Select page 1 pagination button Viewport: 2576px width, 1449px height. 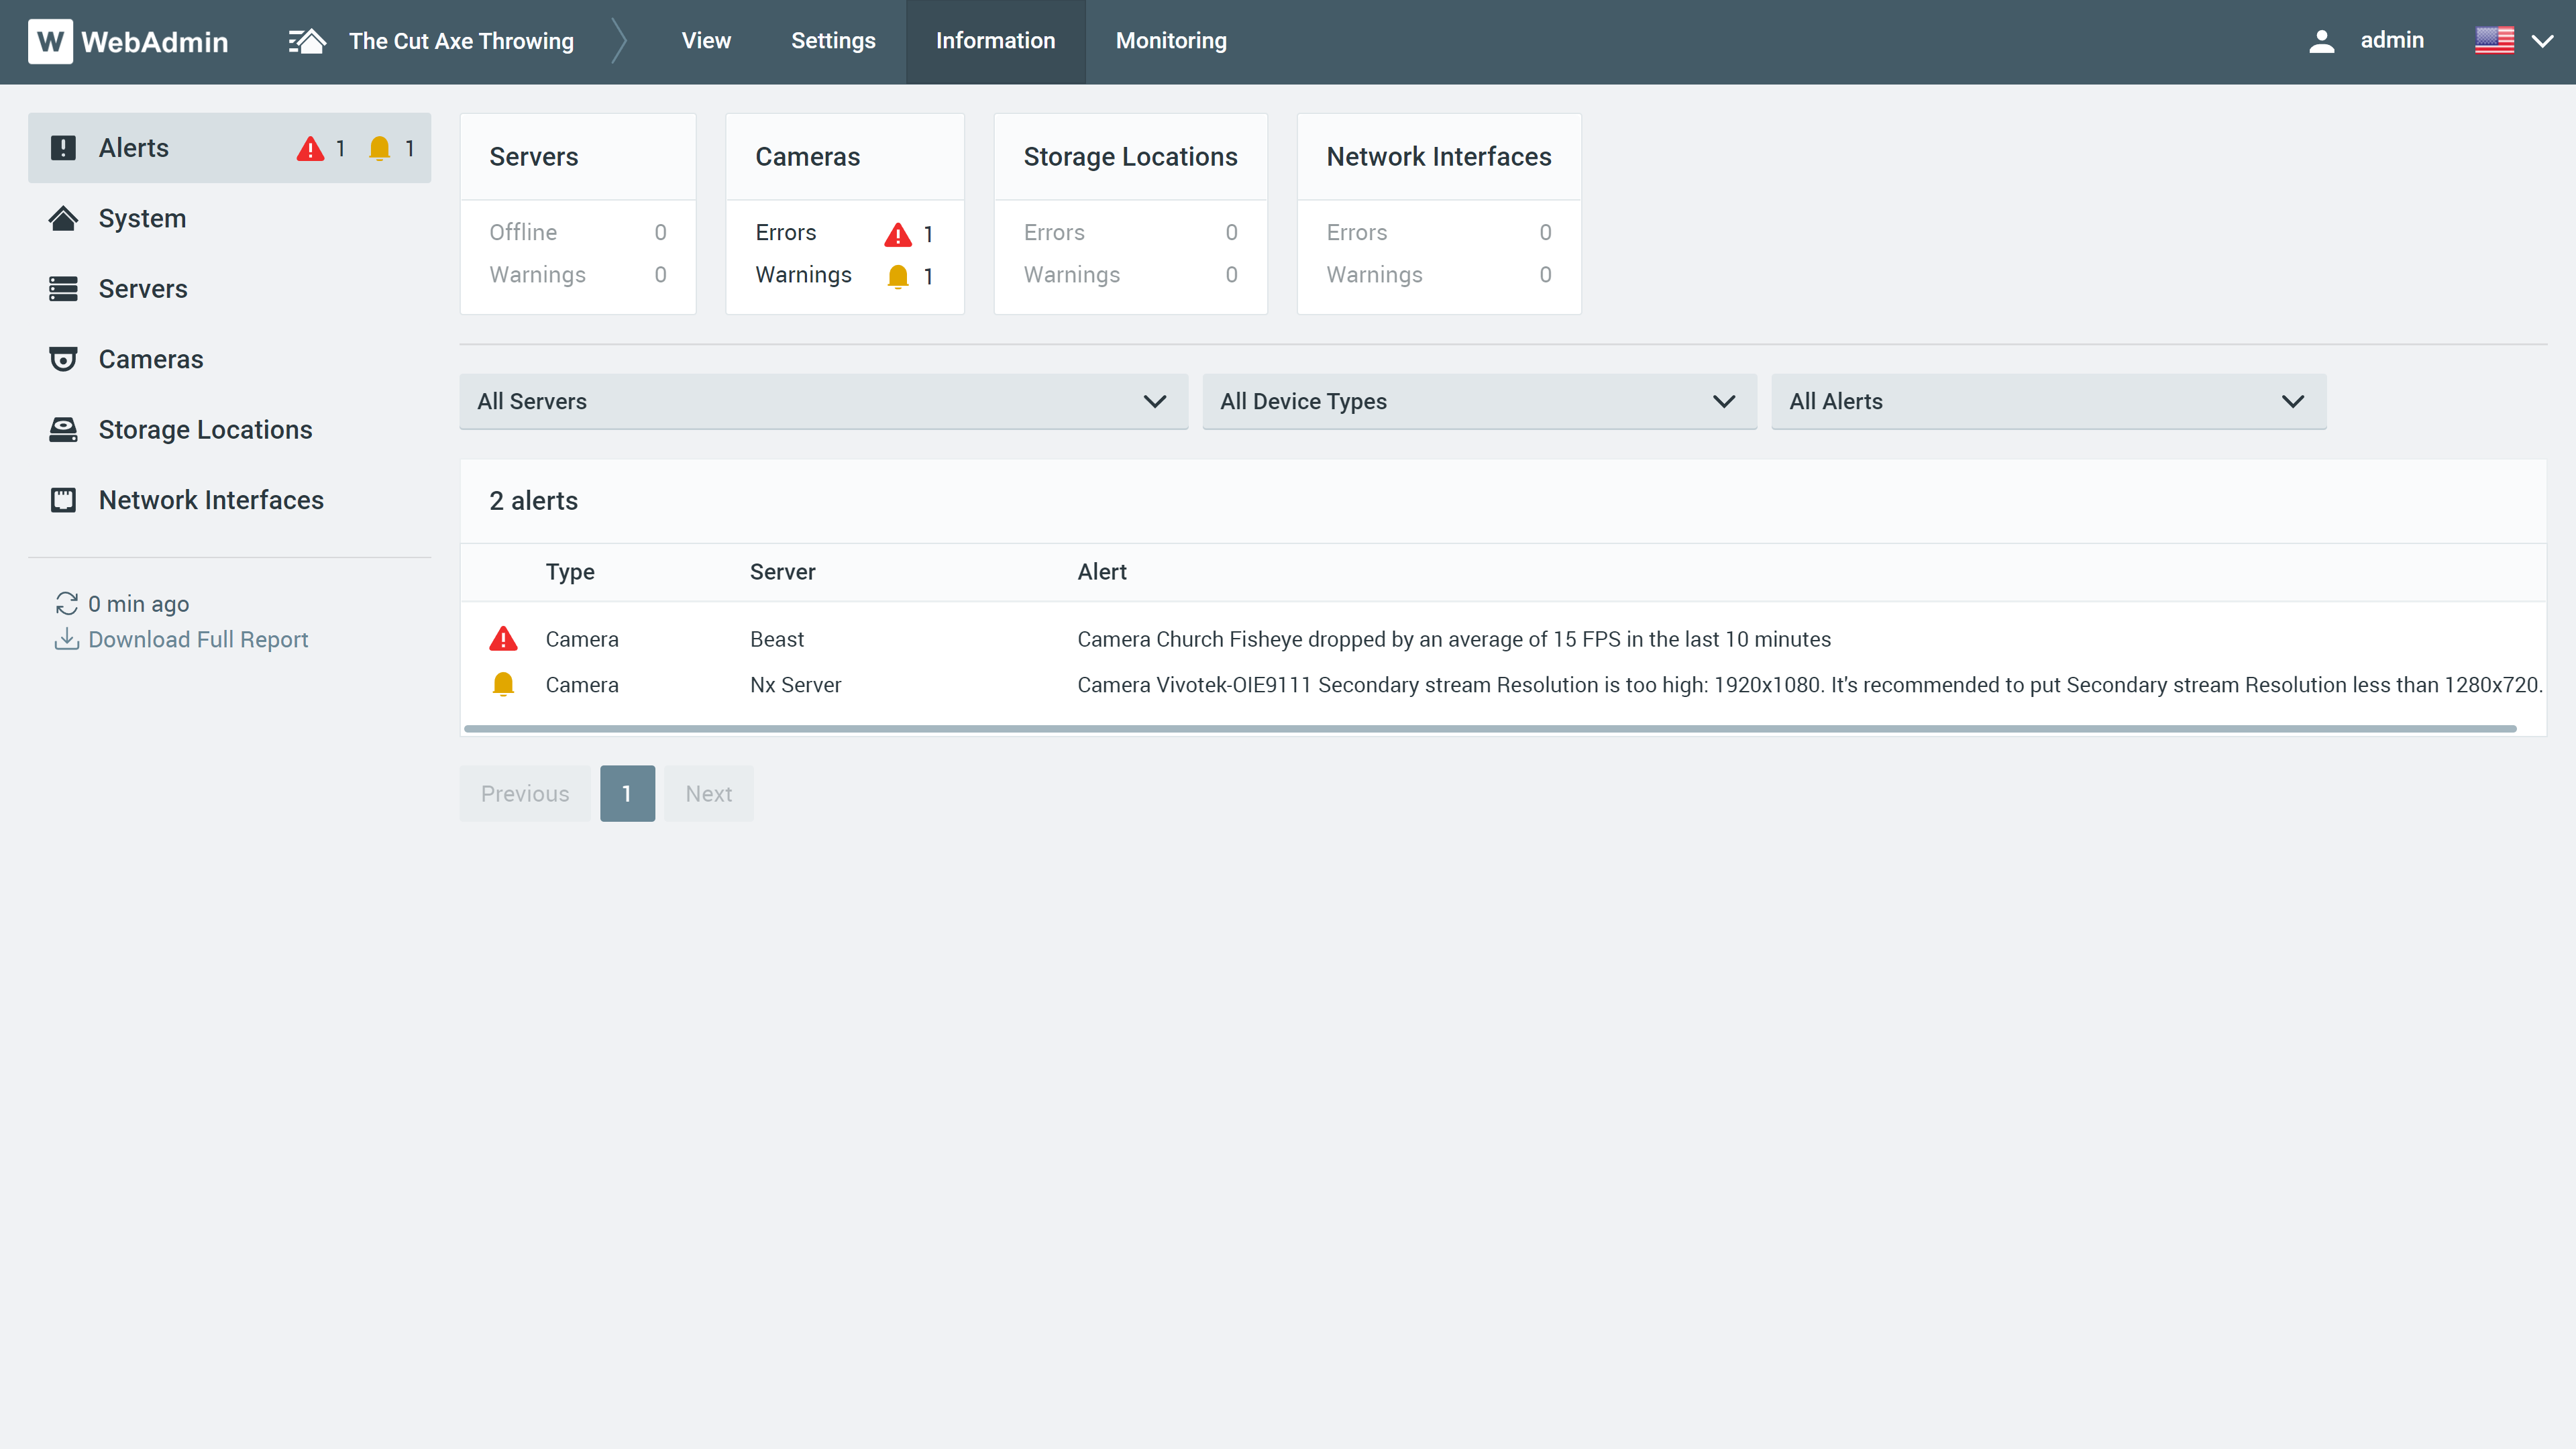pos(628,793)
